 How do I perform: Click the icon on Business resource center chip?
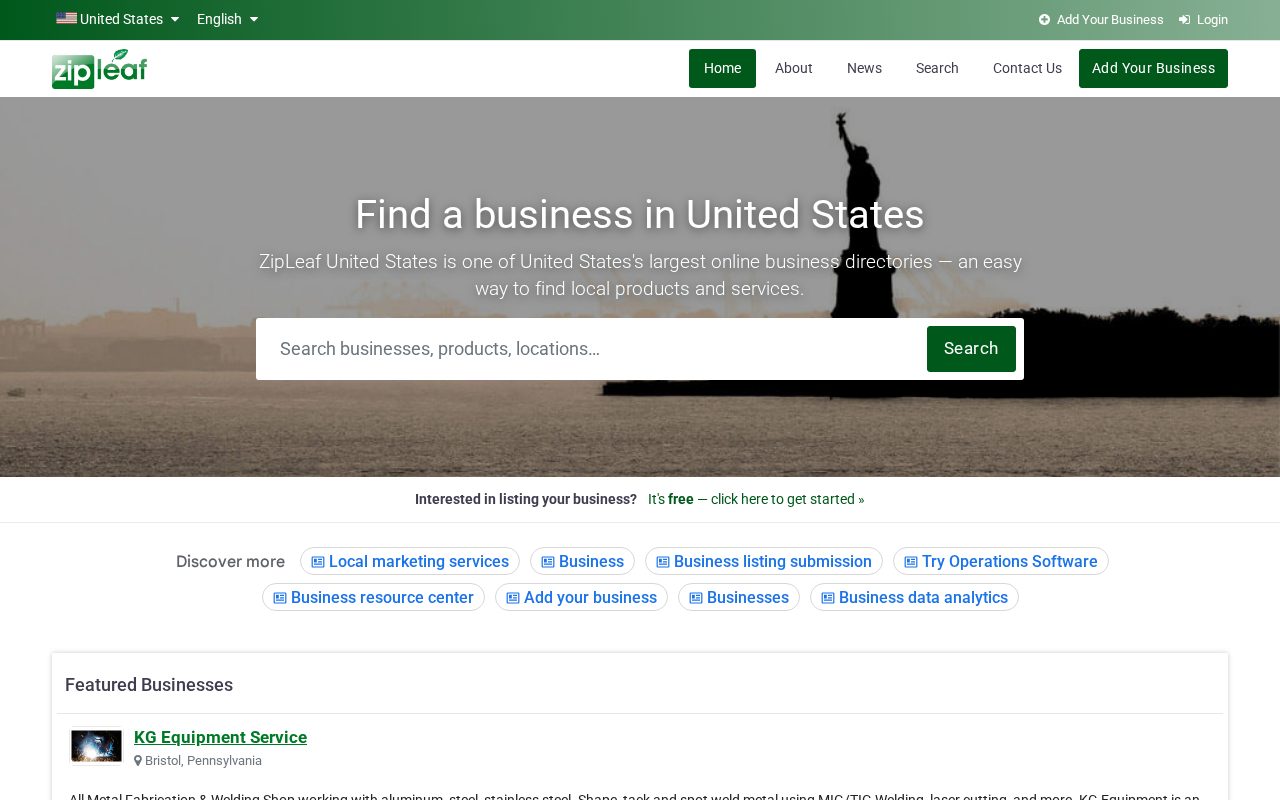[280, 598]
